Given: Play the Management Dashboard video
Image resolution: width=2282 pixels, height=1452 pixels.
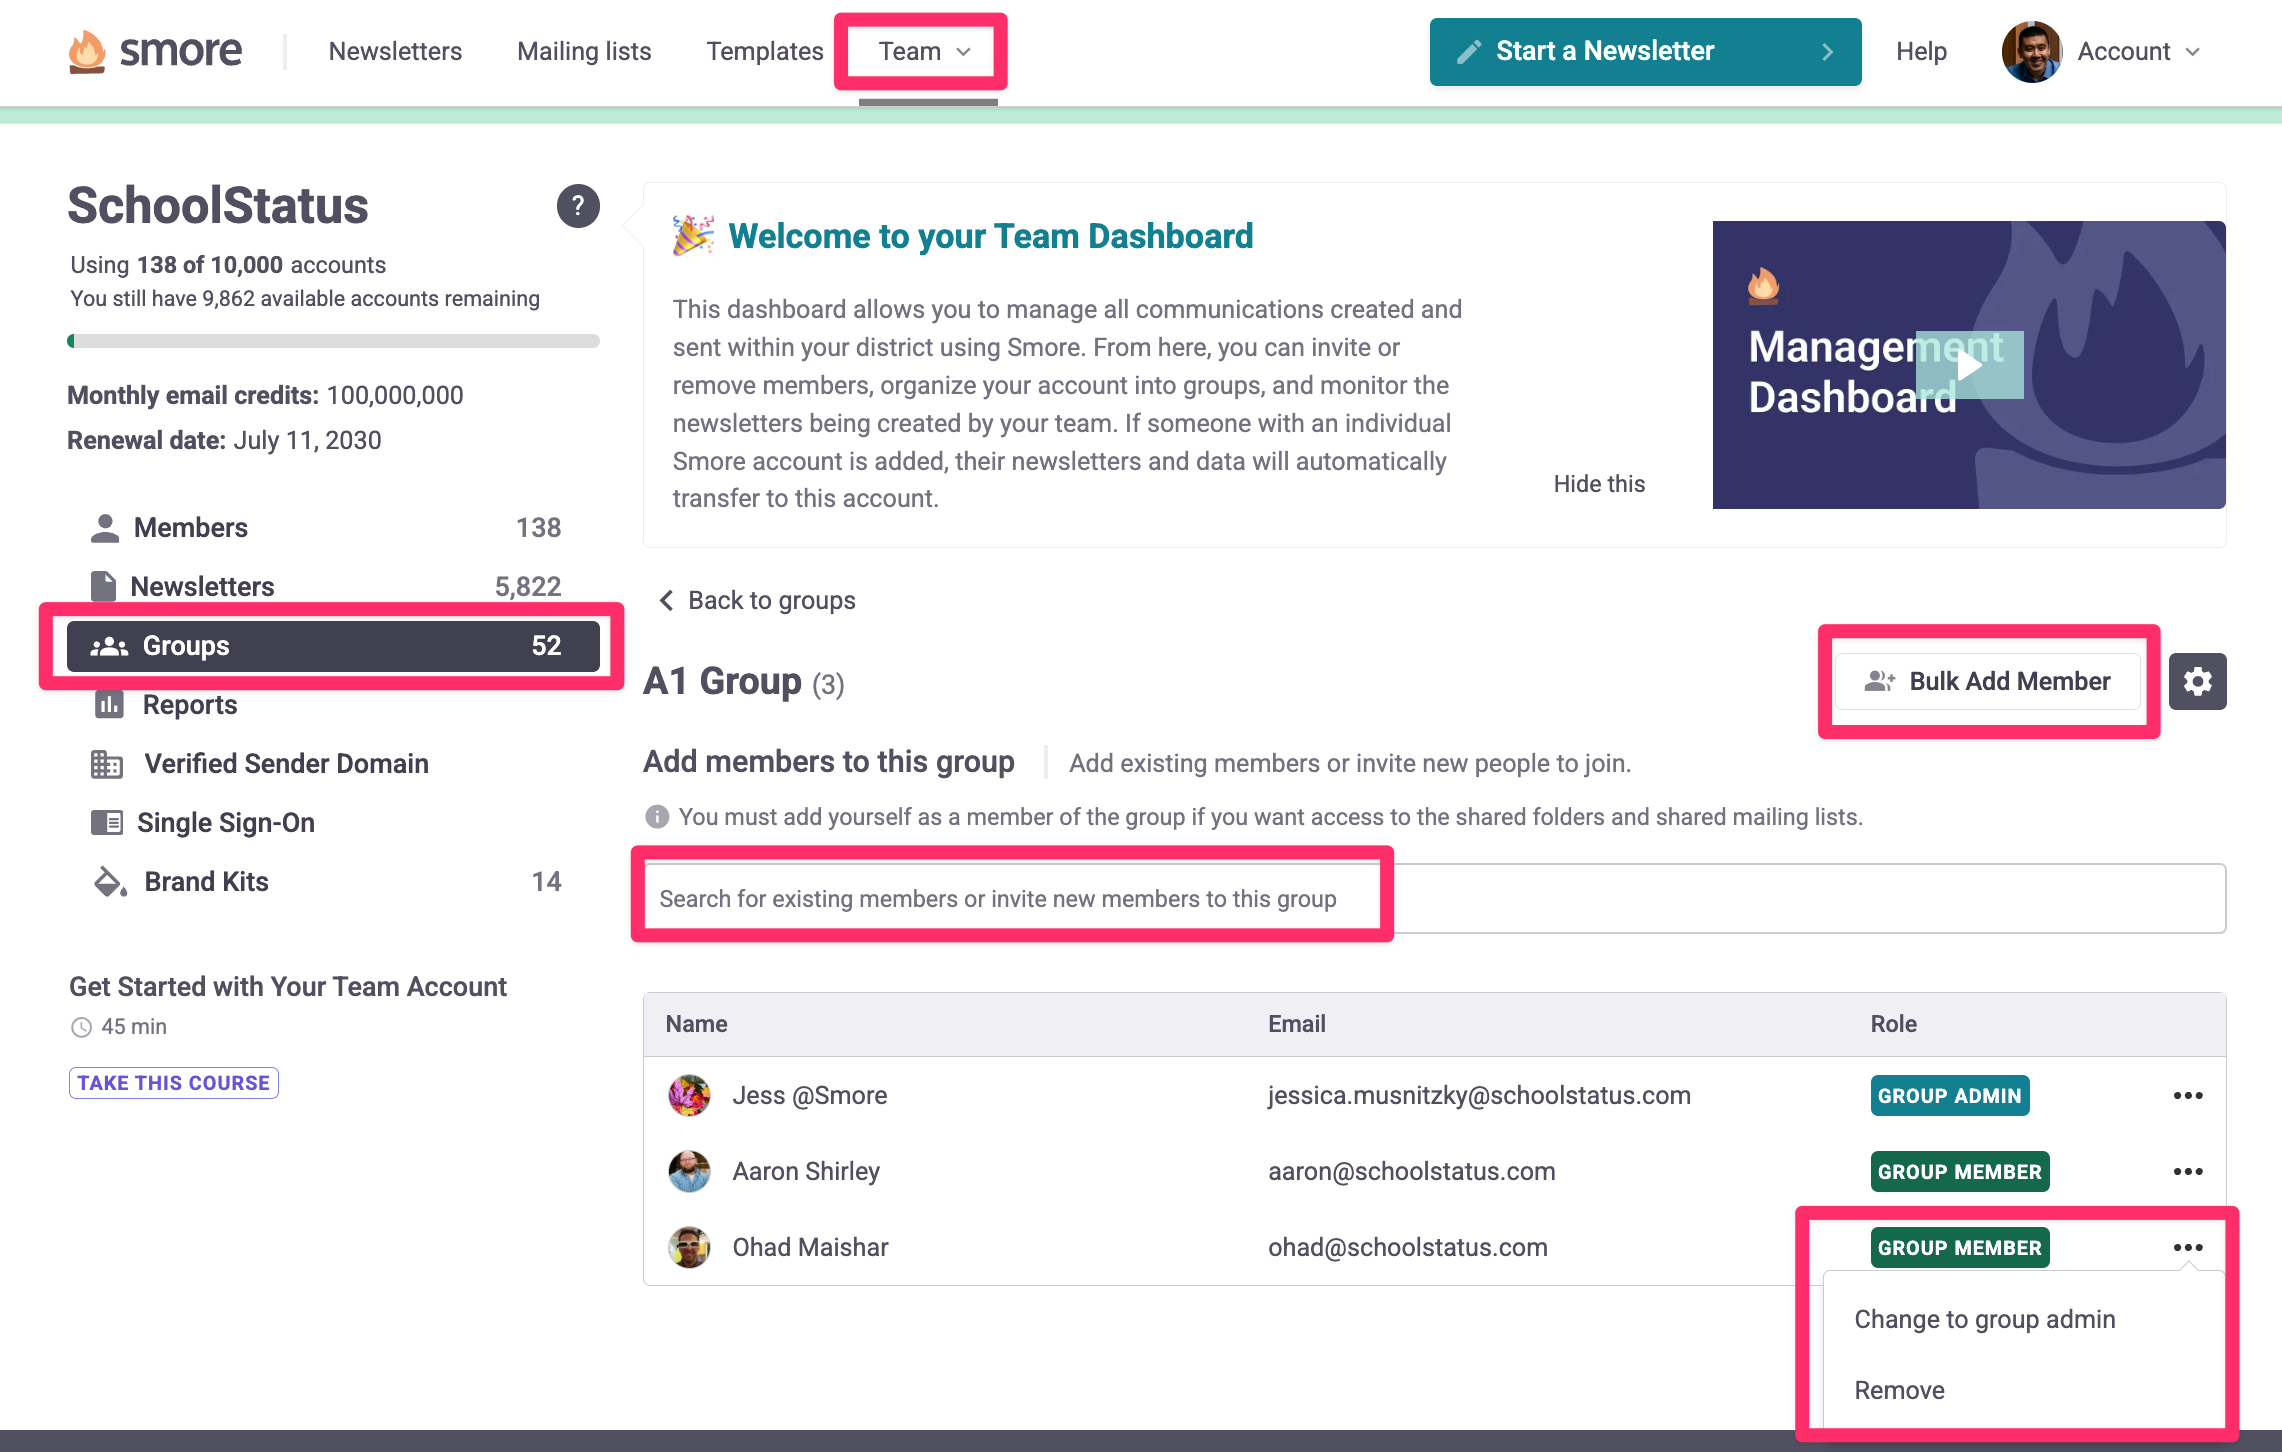Looking at the screenshot, I should click(x=1969, y=365).
